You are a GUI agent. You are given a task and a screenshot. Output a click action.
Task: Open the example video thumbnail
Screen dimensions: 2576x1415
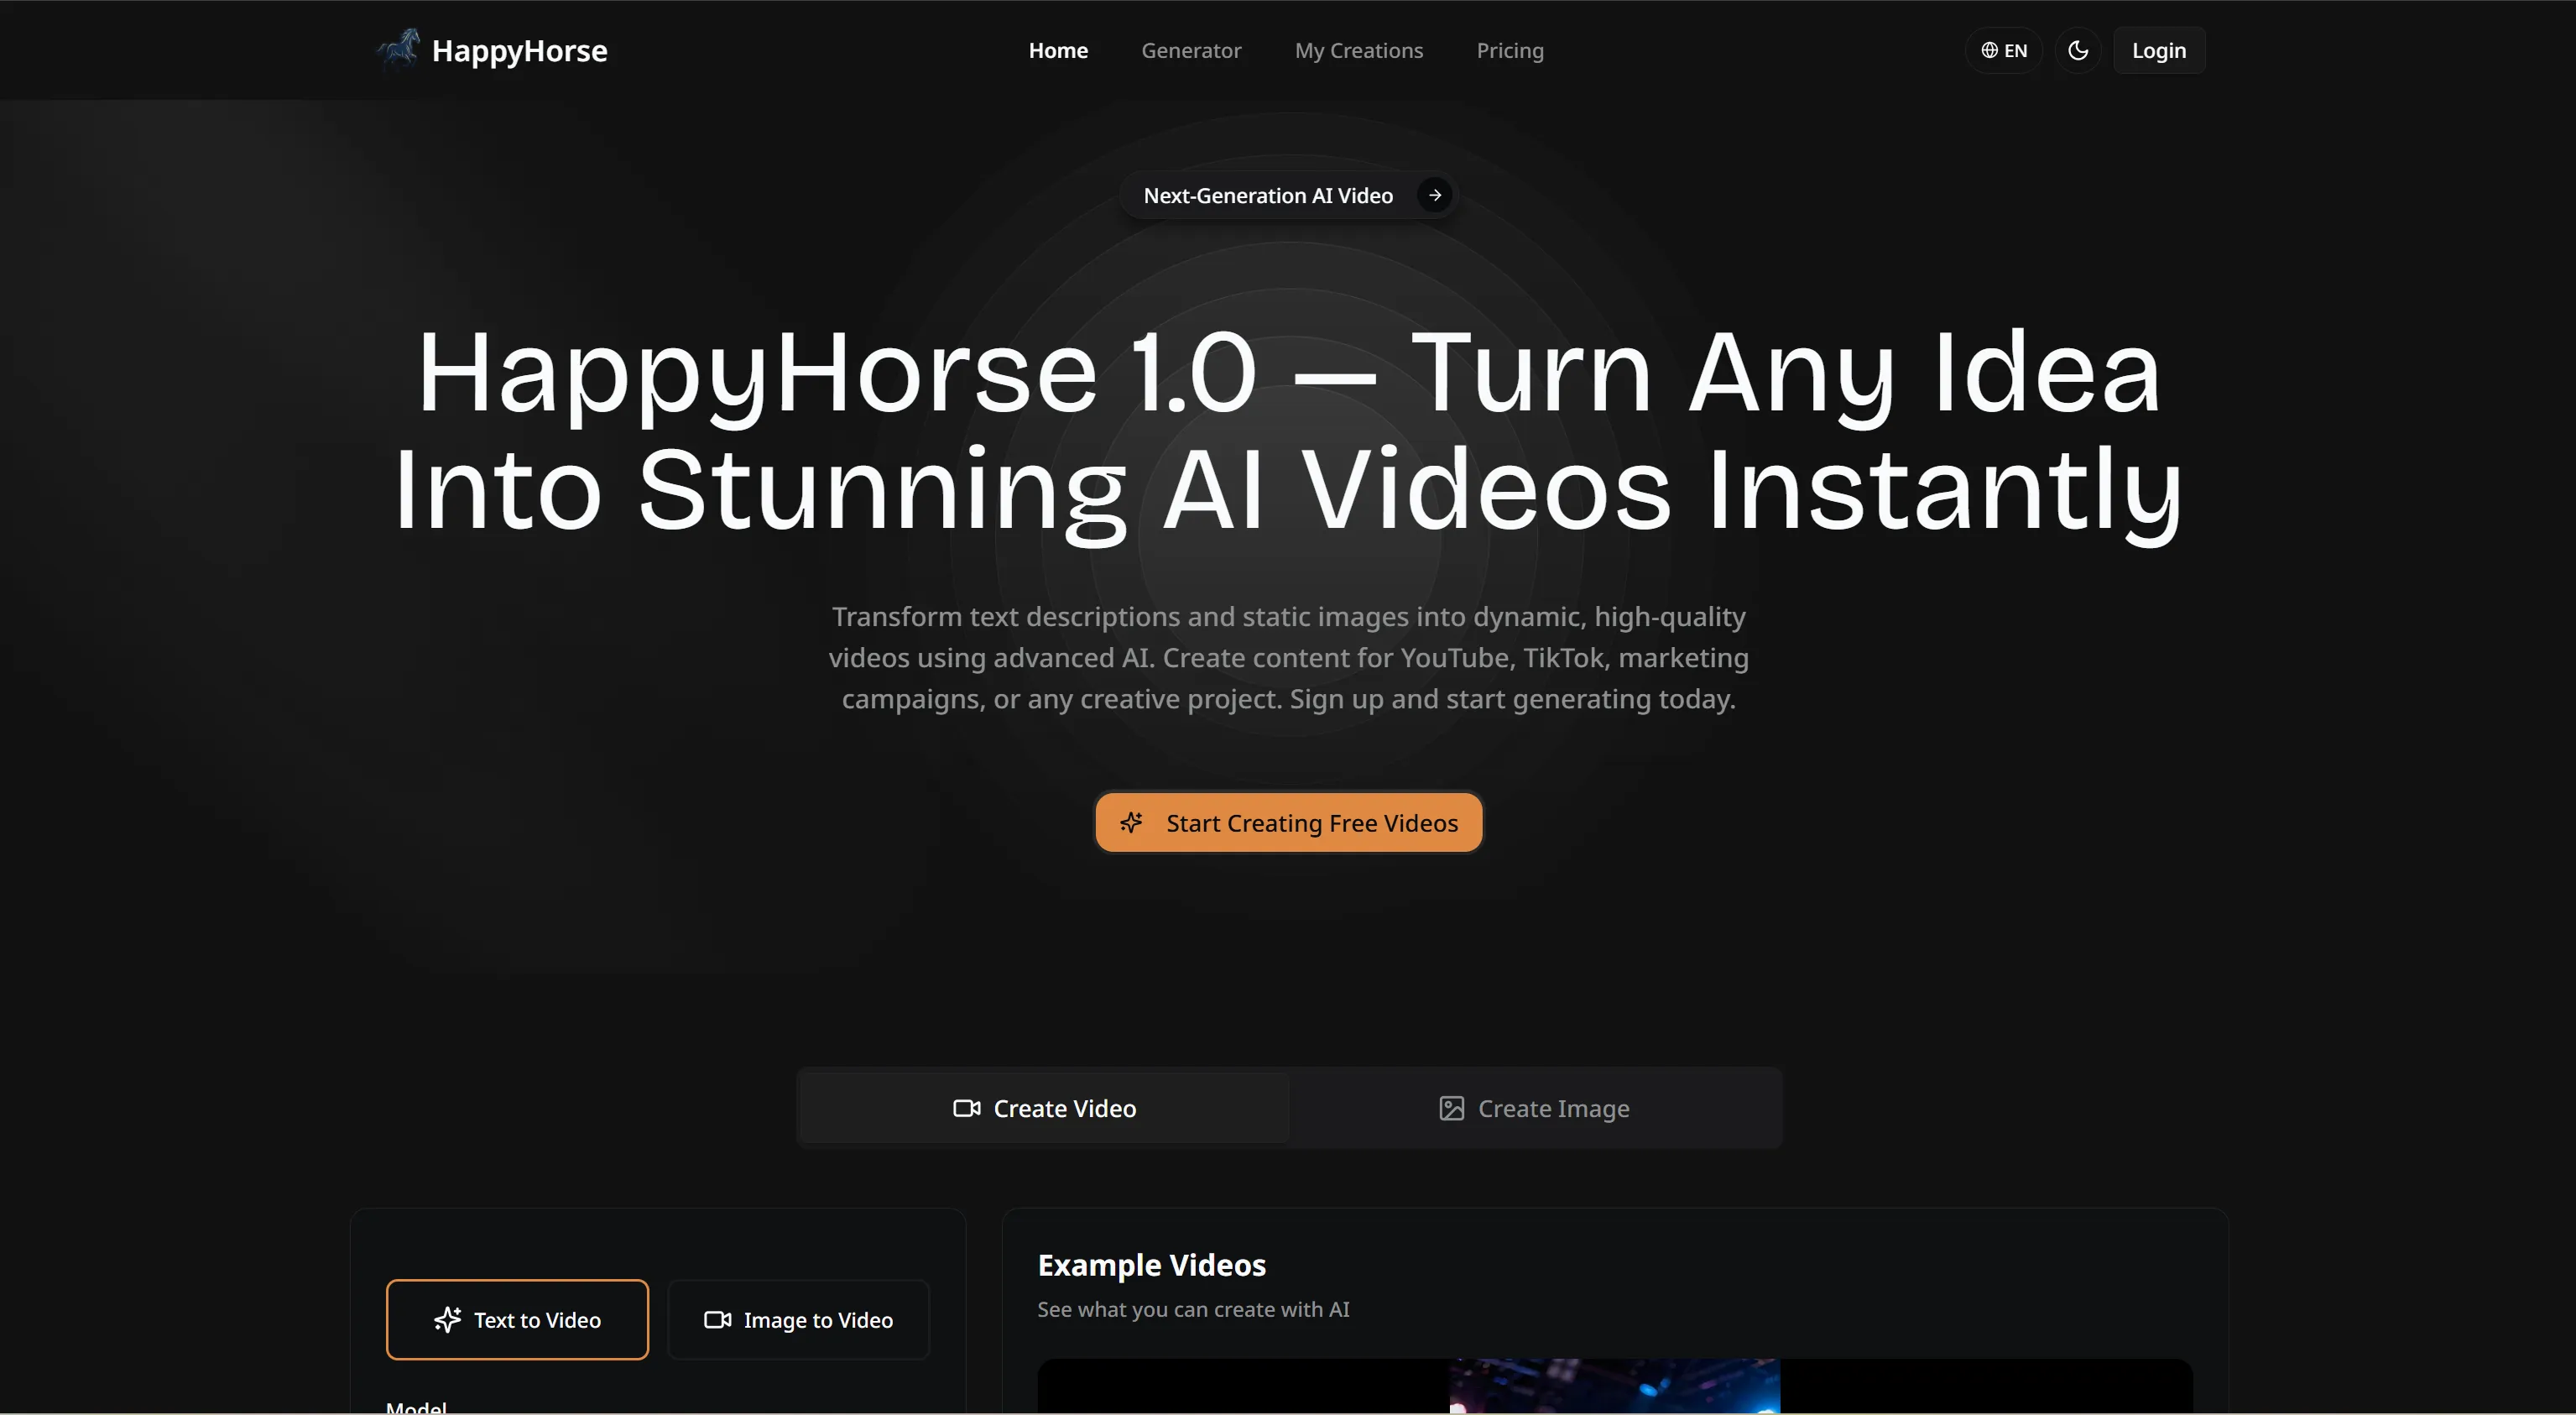coord(1614,1386)
